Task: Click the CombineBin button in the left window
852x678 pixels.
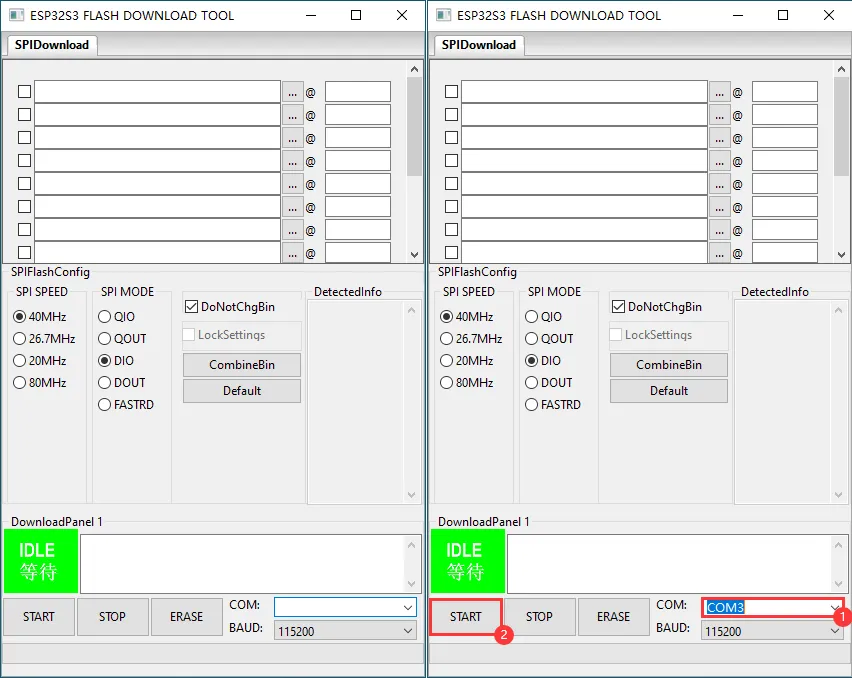Action: coord(241,365)
